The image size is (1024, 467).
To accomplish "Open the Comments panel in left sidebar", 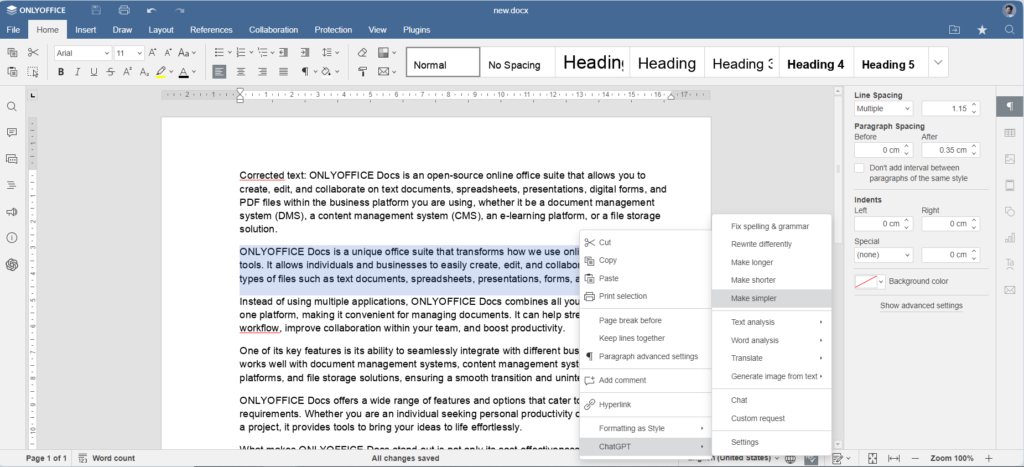I will [12, 133].
